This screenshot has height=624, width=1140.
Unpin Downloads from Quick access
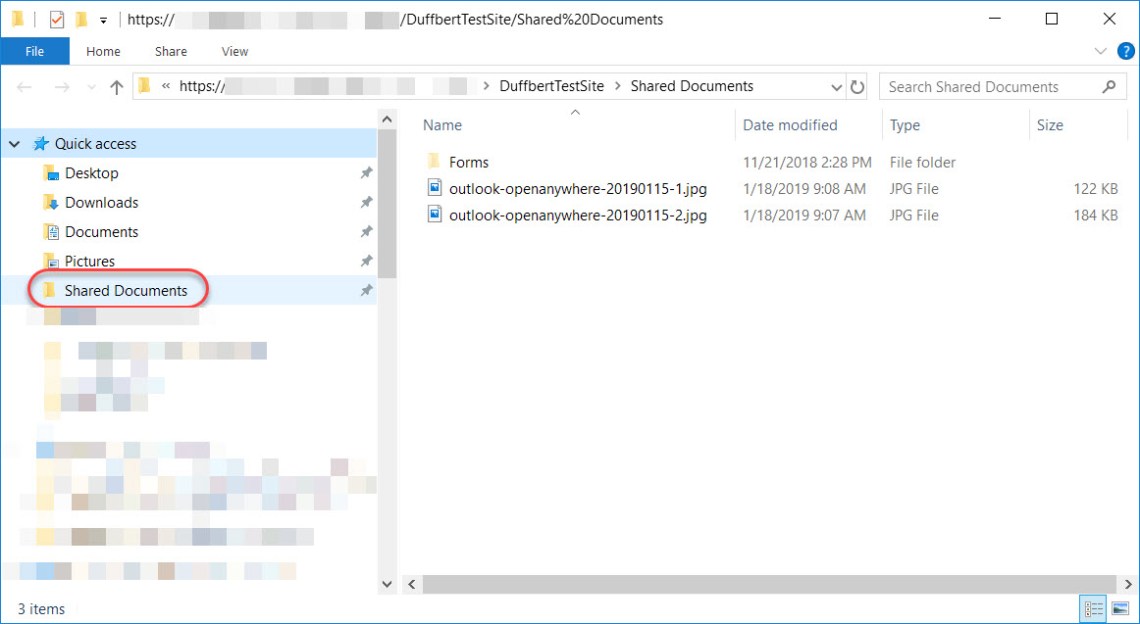[366, 202]
